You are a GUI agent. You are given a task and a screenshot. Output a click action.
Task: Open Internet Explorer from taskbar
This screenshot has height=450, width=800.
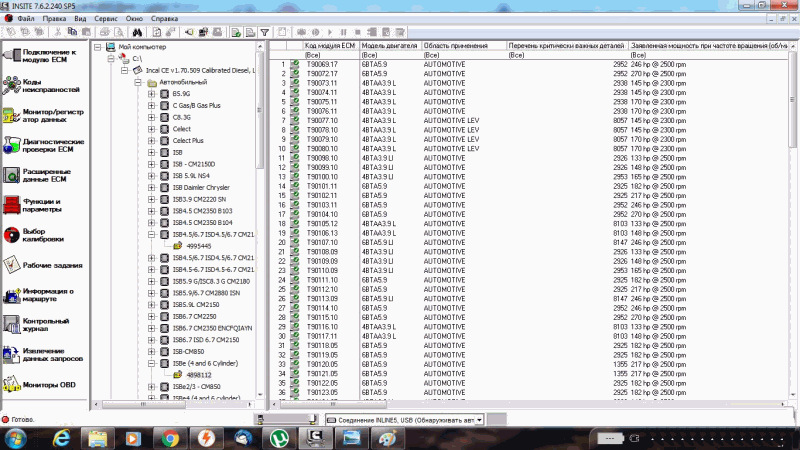click(x=62, y=438)
